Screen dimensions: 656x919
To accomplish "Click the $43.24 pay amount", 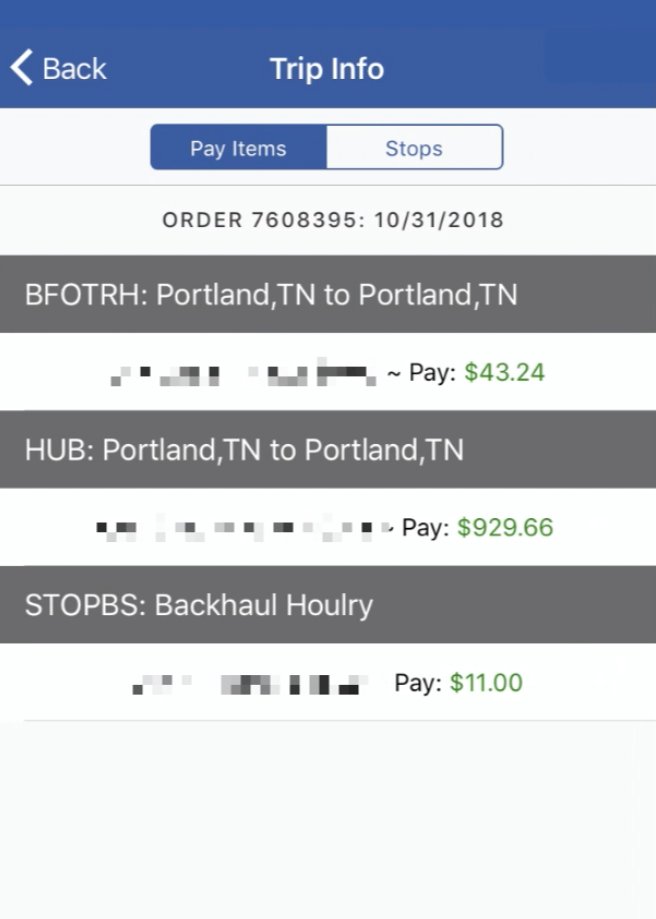I will [504, 372].
